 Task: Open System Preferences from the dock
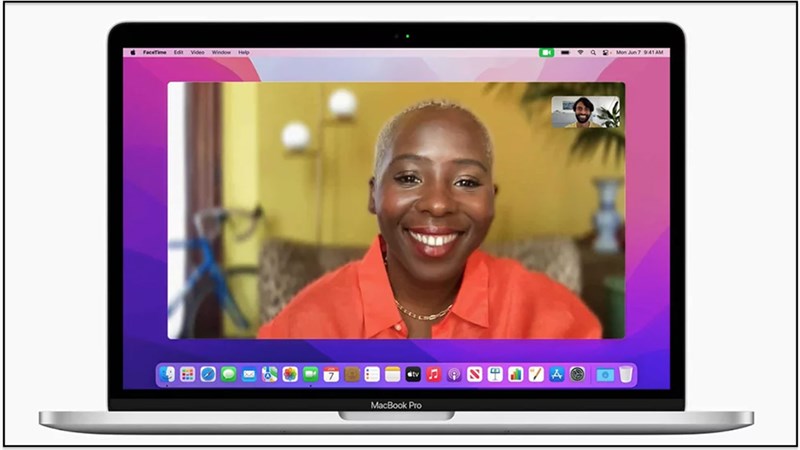click(577, 374)
